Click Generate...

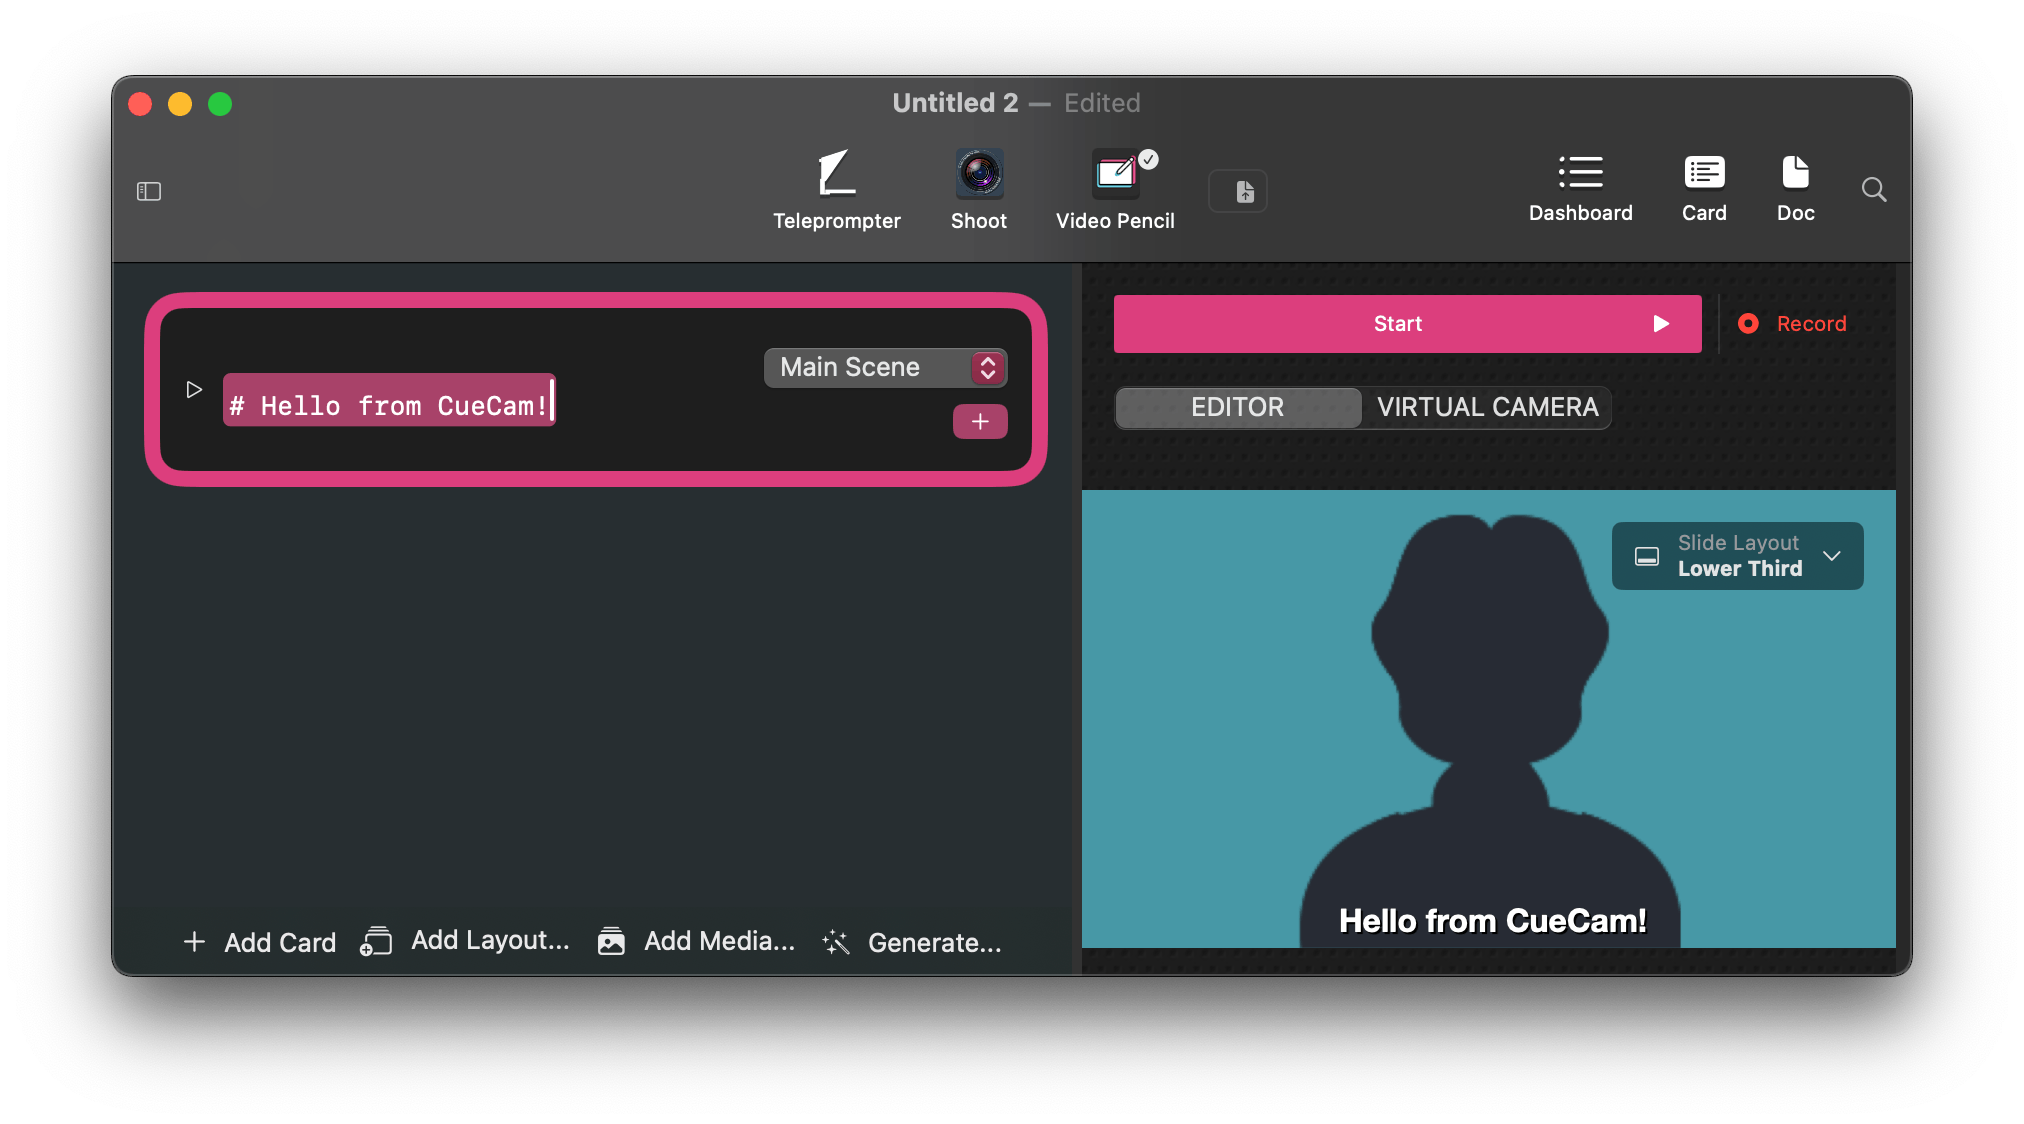911,942
